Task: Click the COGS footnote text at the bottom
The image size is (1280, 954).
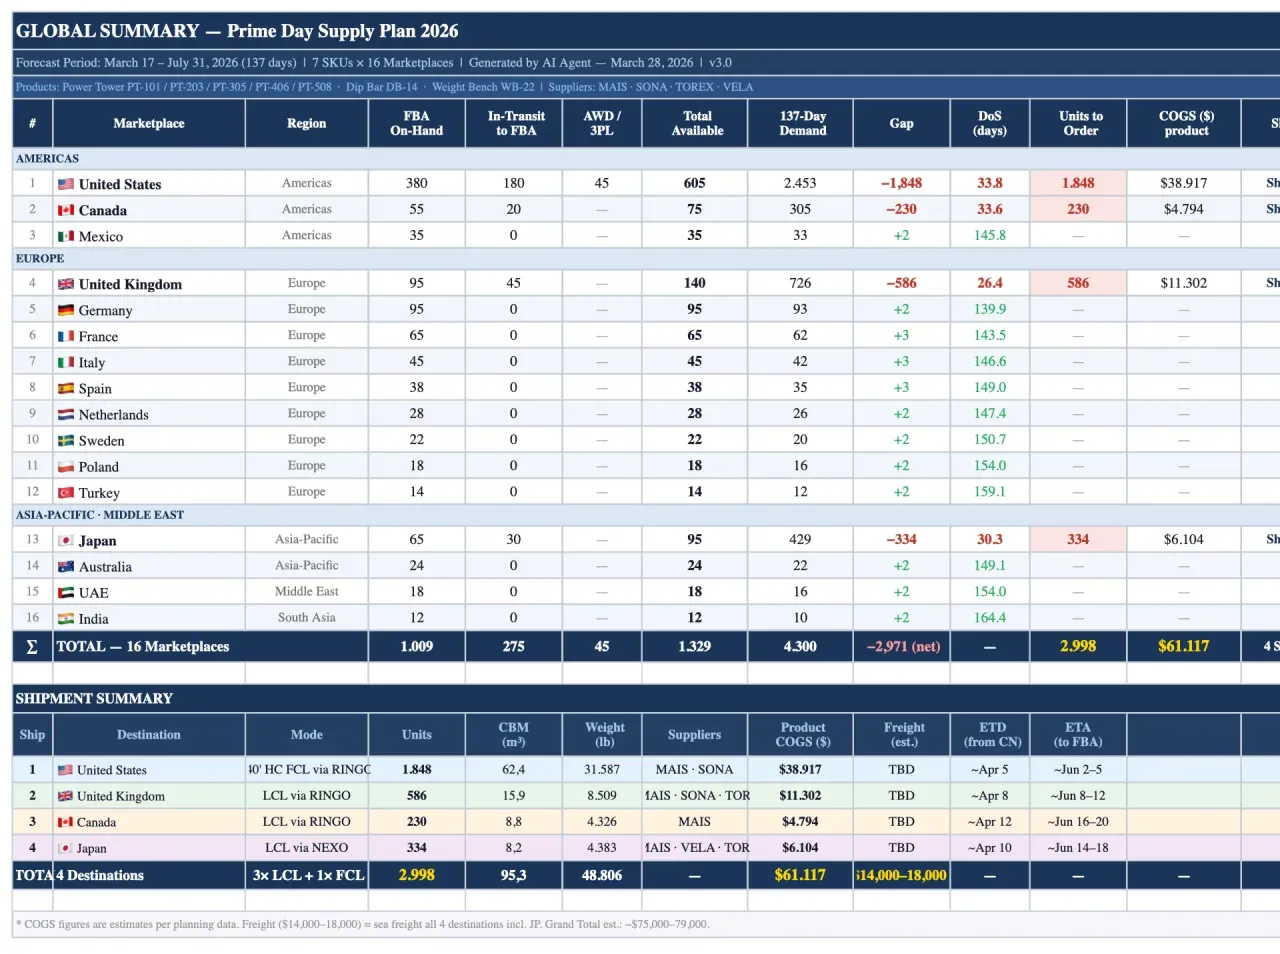Action: click(363, 924)
